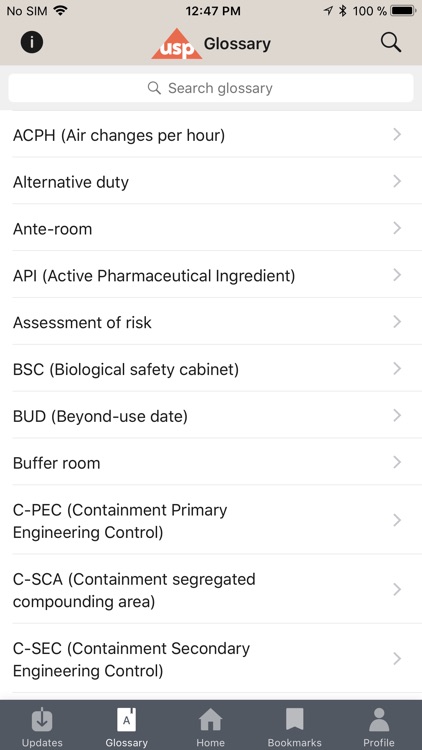Open API (Active Pharmaceutical Ingredient) entry
The width and height of the screenshot is (422, 750).
tap(211, 276)
